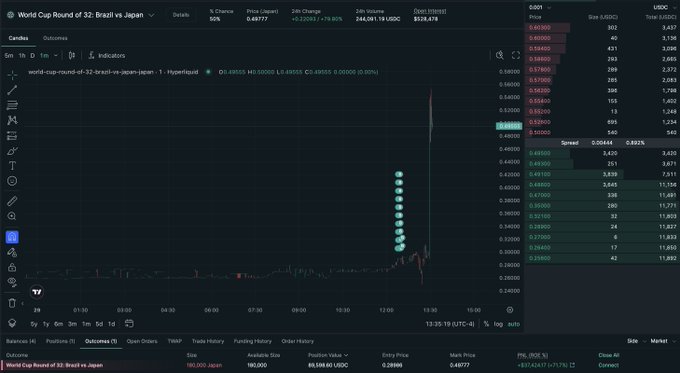Screen dimensions: 680x373
Task: Toggle percent scale on price axis
Action: coord(486,324)
